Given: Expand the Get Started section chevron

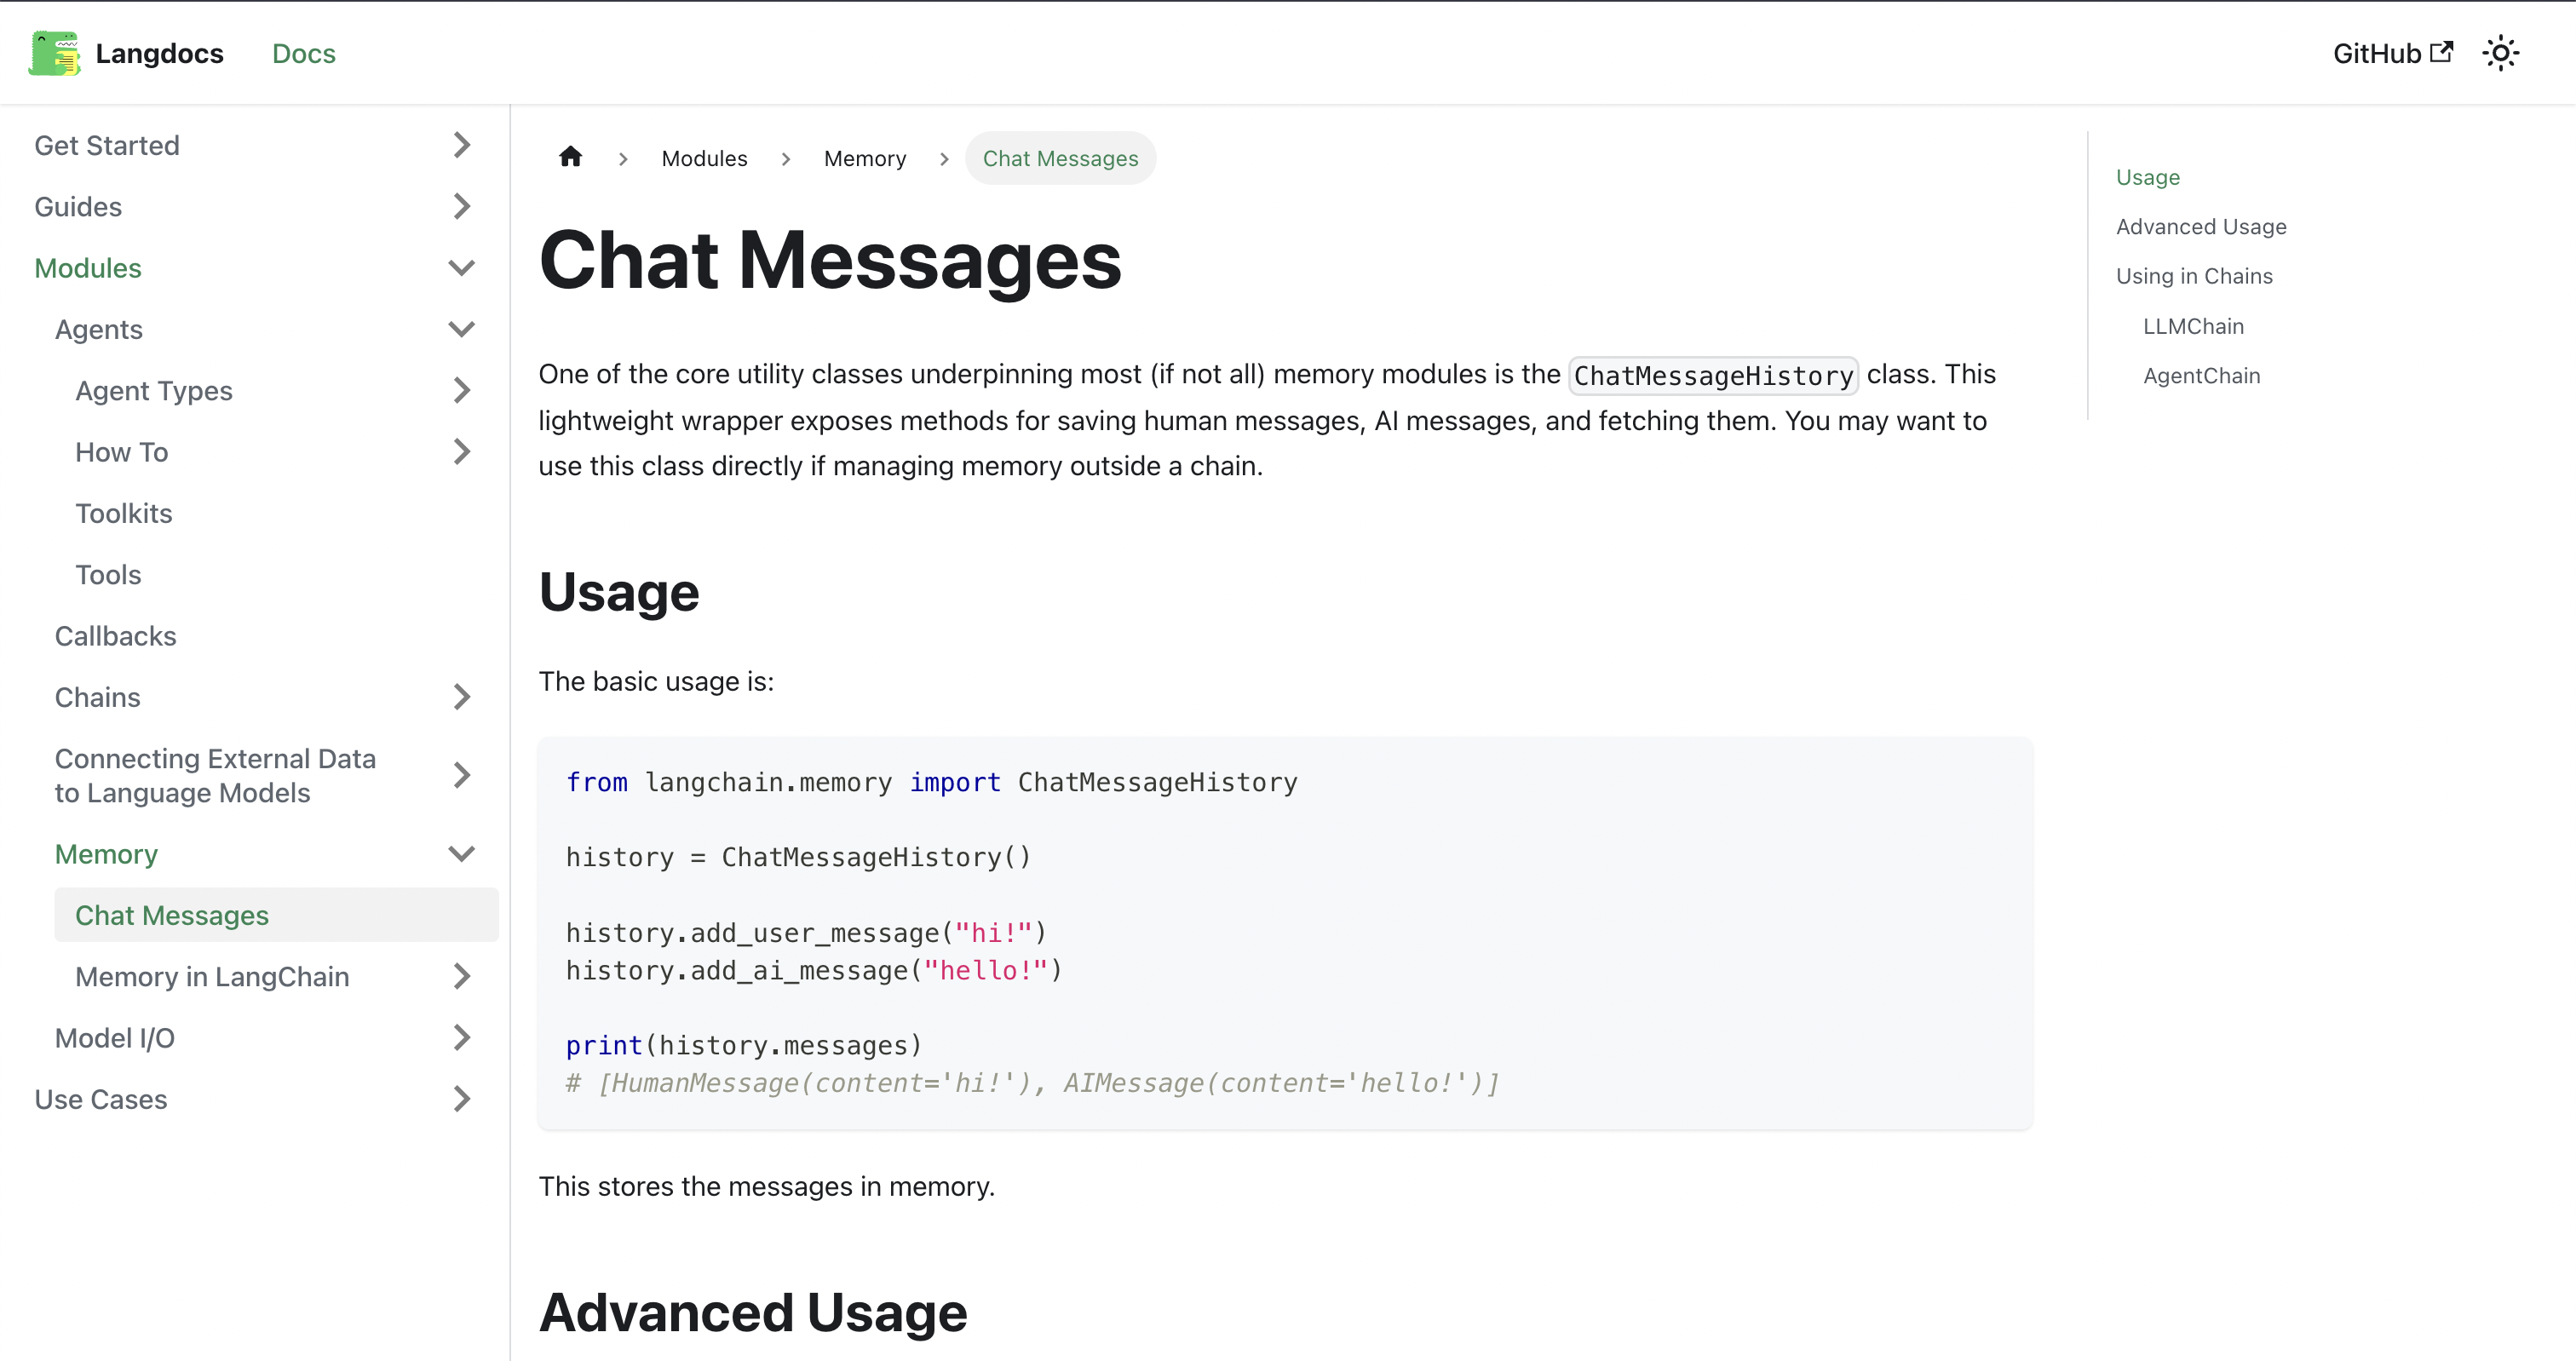Looking at the screenshot, I should 461,145.
